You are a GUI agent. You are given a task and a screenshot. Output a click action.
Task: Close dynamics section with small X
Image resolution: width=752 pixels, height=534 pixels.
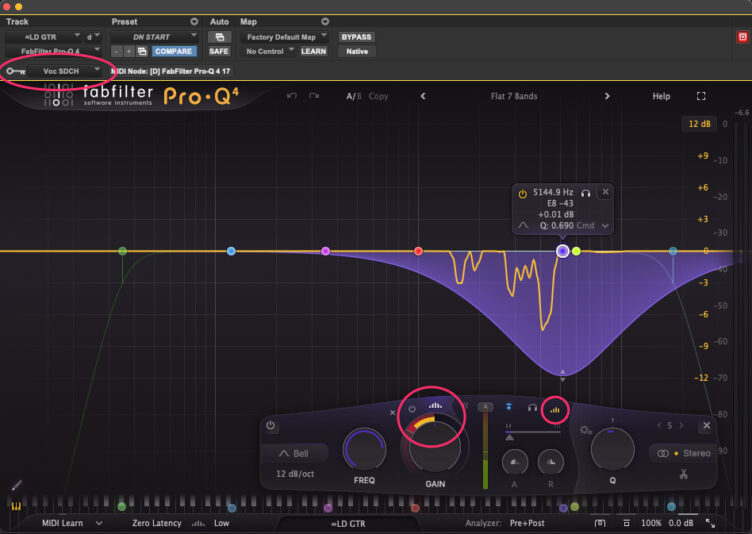click(x=393, y=412)
